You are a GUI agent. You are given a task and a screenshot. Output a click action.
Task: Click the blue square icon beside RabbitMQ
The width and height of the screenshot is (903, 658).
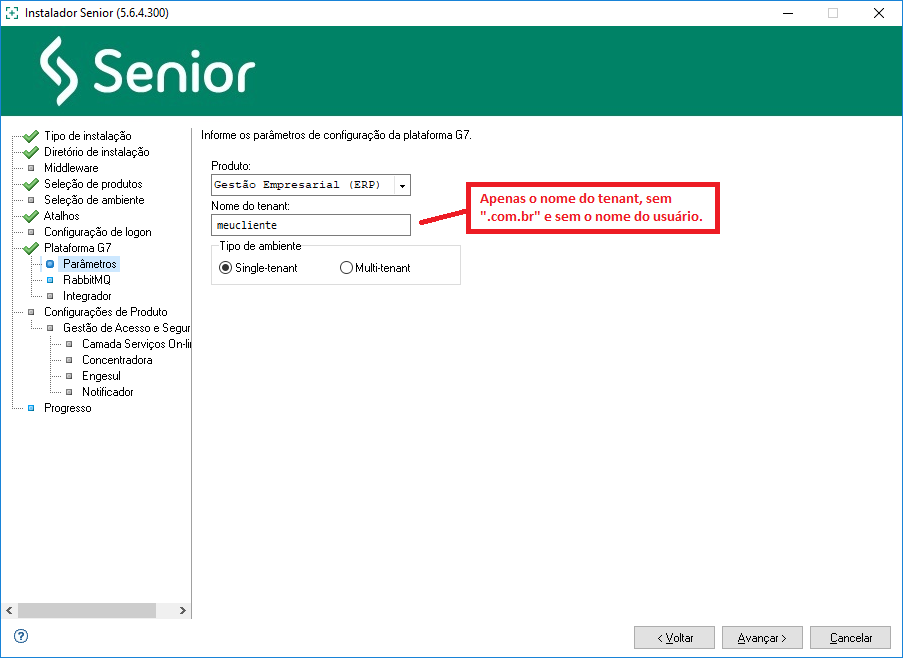pyautogui.click(x=50, y=280)
